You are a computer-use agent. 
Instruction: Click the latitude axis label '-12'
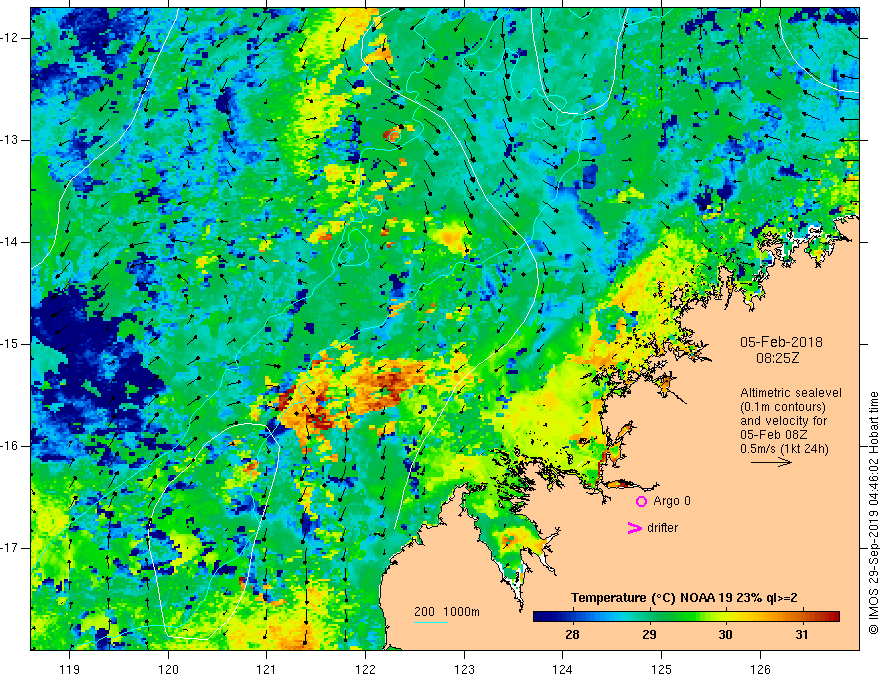[x=10, y=38]
